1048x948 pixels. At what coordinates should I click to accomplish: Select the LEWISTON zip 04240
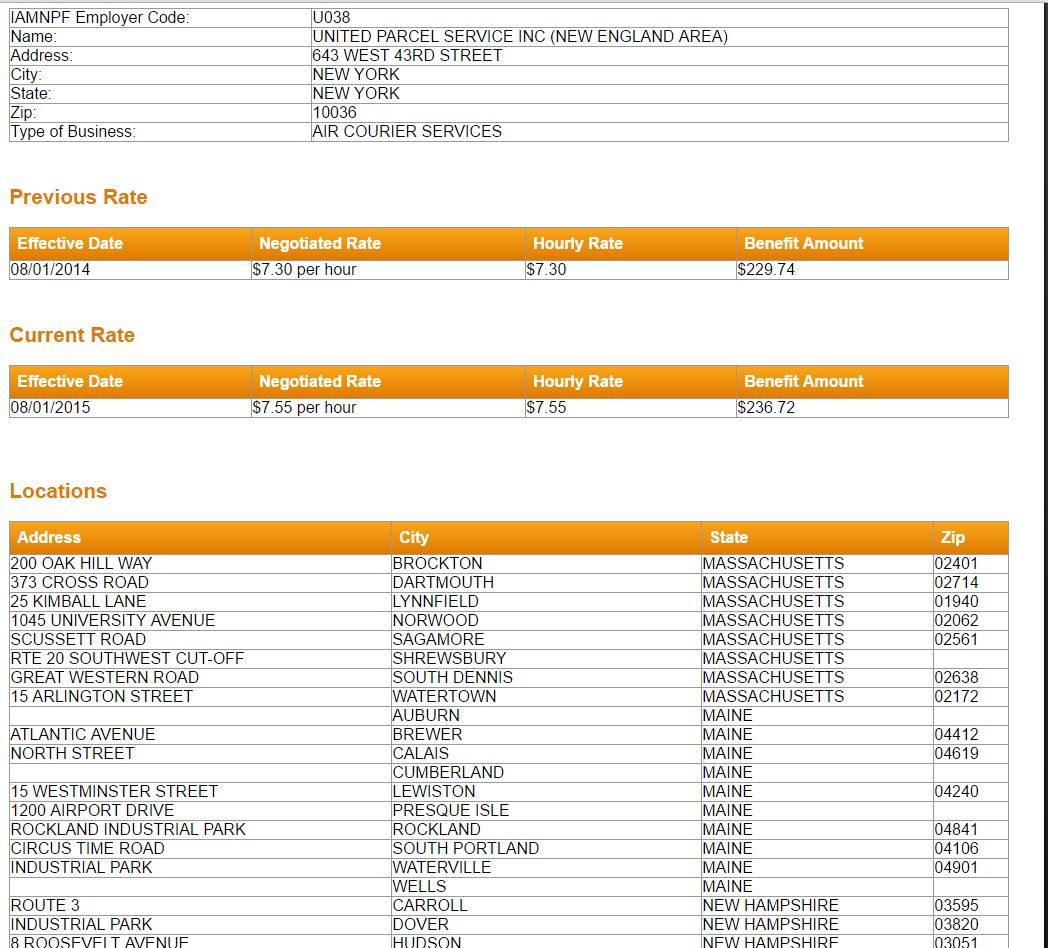click(x=956, y=791)
